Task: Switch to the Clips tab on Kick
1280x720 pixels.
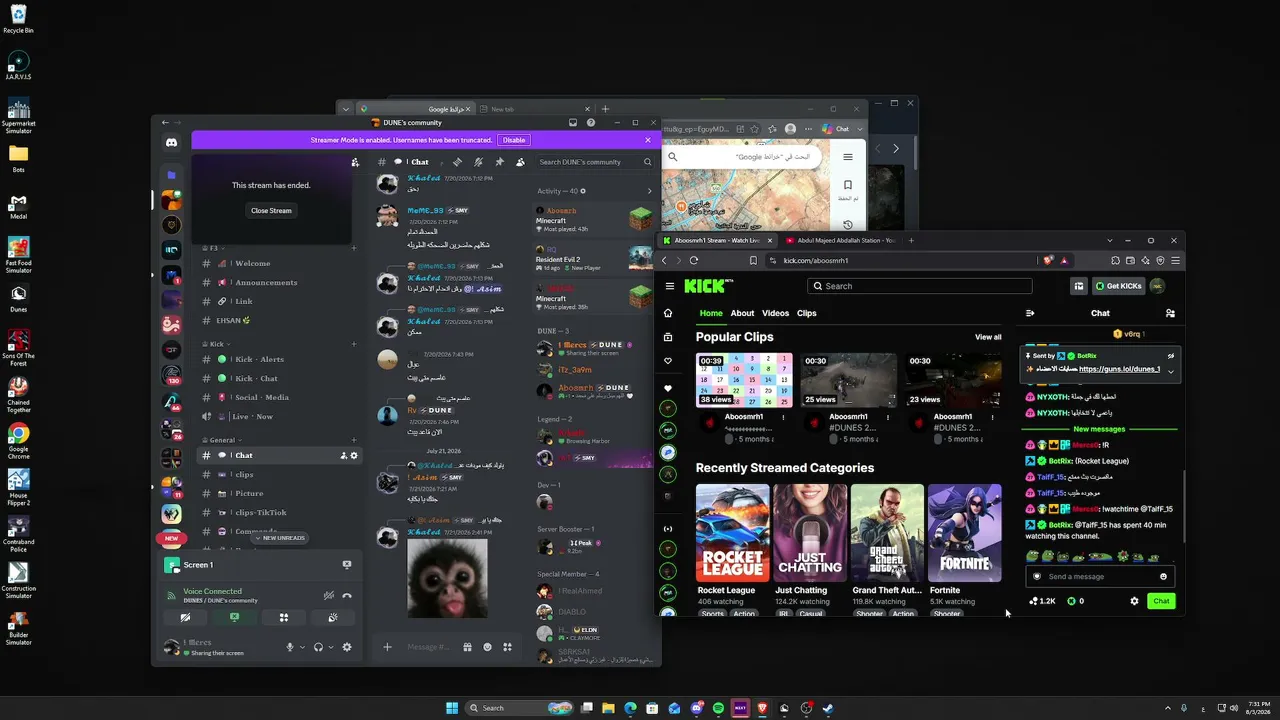Action: pos(807,313)
